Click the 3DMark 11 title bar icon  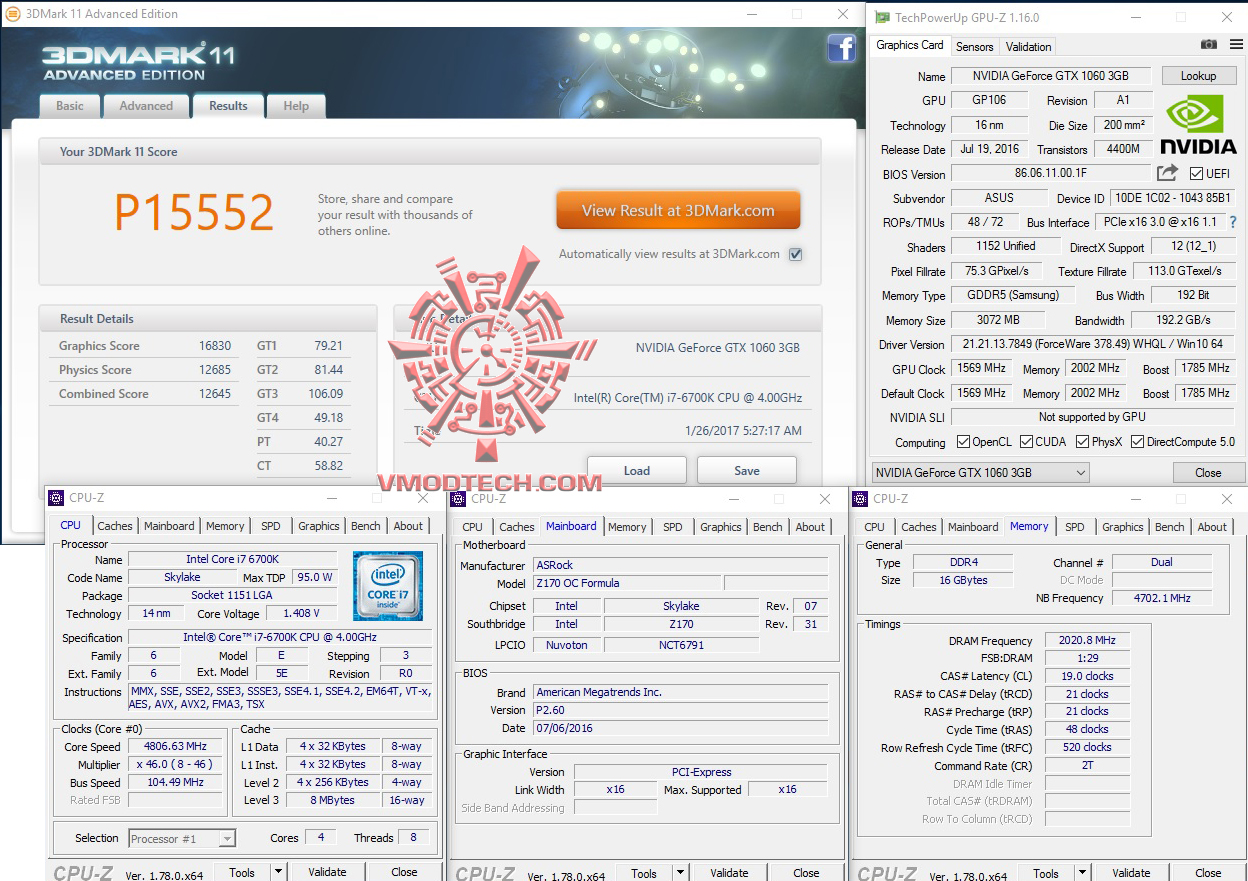click(12, 13)
